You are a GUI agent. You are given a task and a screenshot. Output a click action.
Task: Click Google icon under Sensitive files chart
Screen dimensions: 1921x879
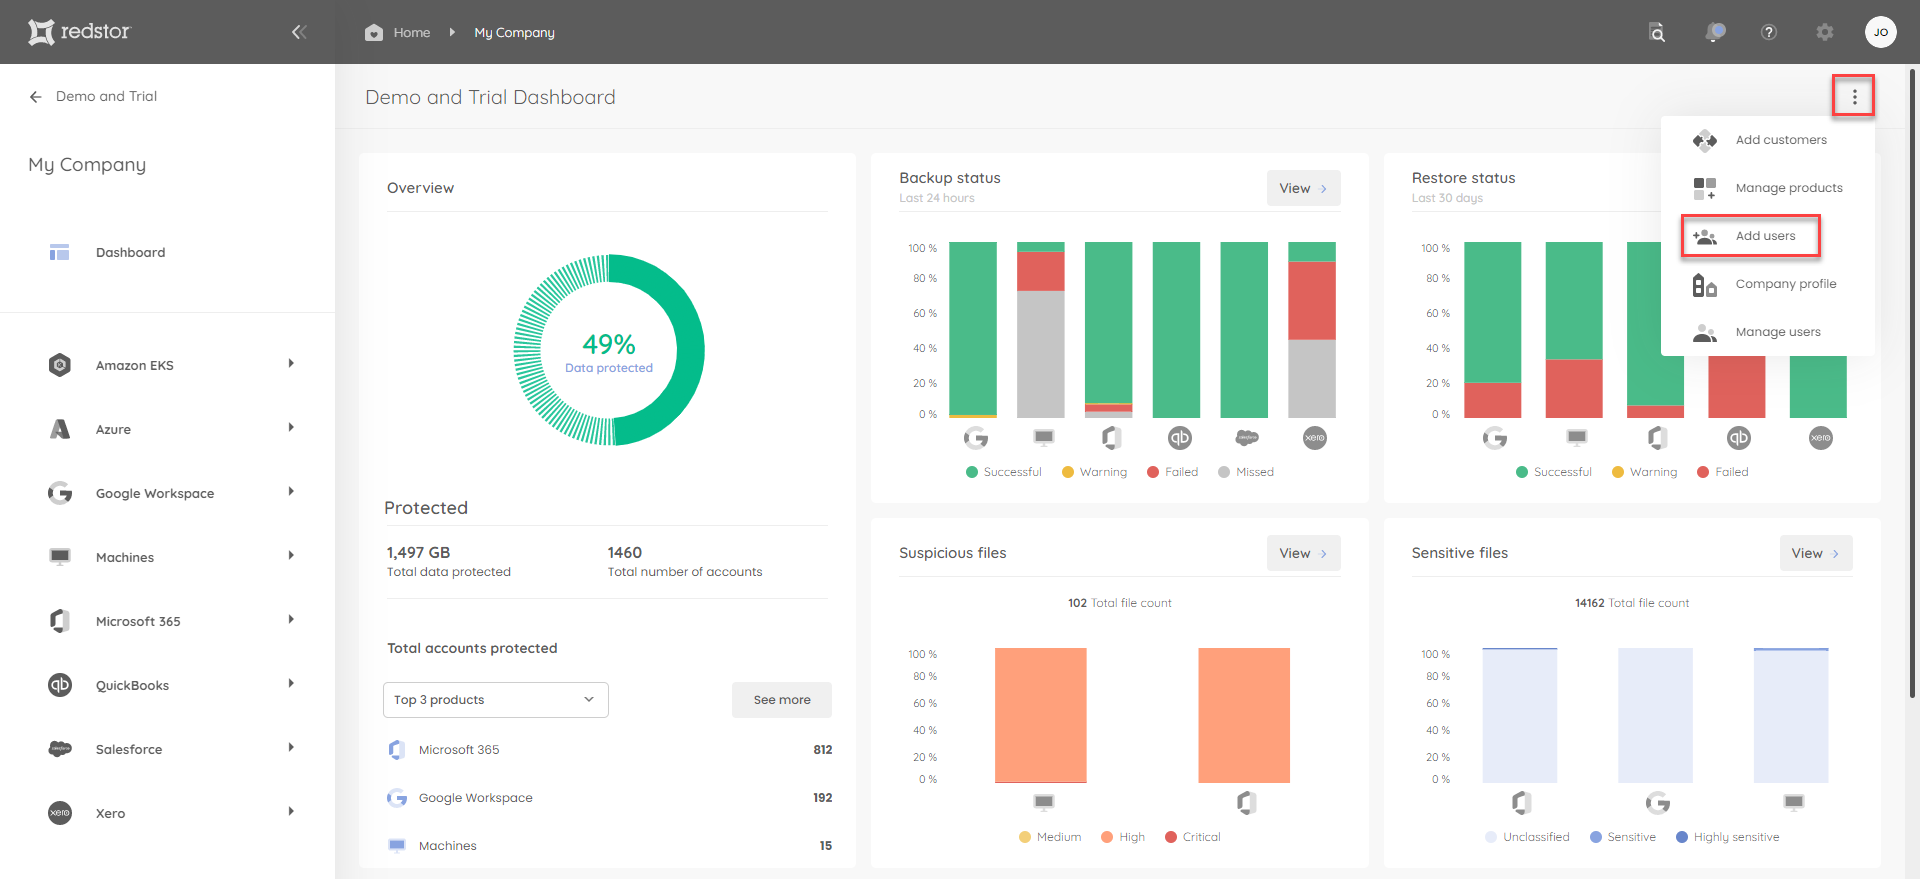coord(1658,802)
